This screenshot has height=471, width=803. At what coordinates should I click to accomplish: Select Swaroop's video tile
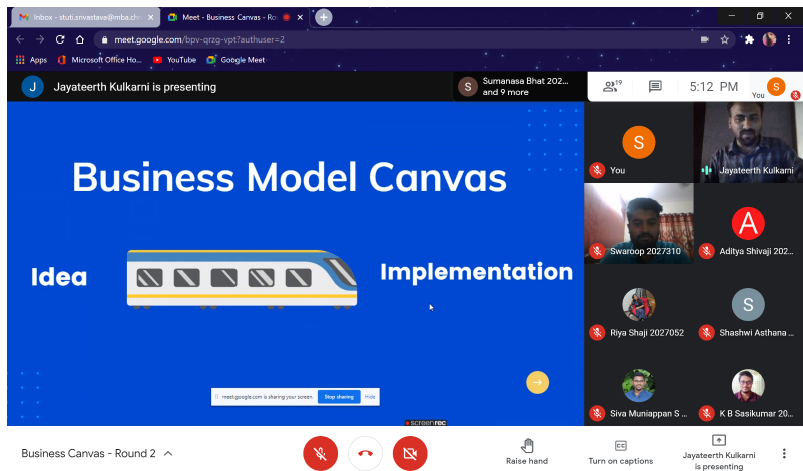tap(638, 221)
